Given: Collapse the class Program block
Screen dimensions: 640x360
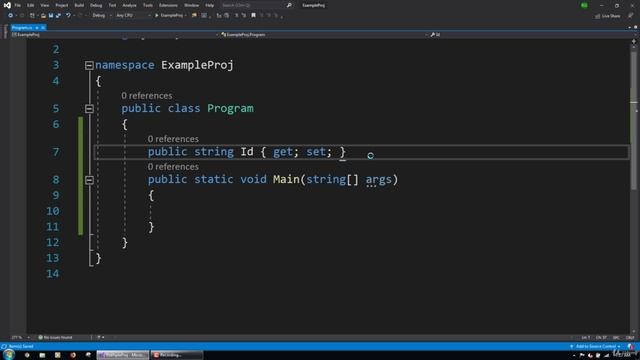Looking at the screenshot, I should click(89, 109).
